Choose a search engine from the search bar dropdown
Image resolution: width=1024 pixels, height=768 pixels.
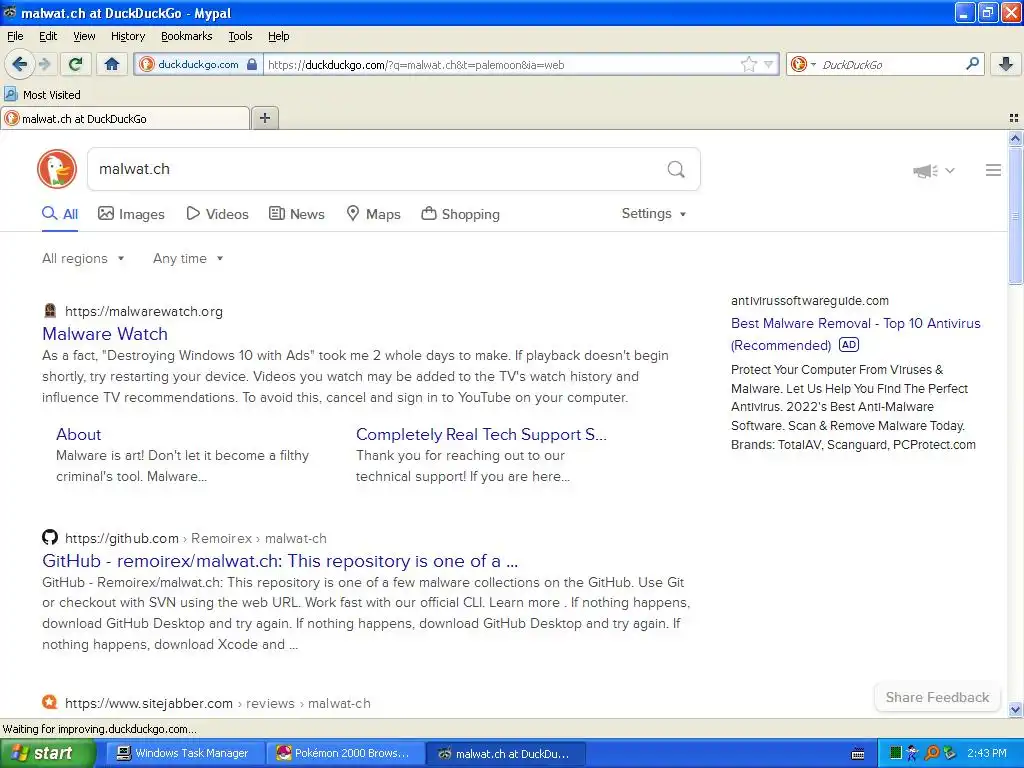[803, 64]
